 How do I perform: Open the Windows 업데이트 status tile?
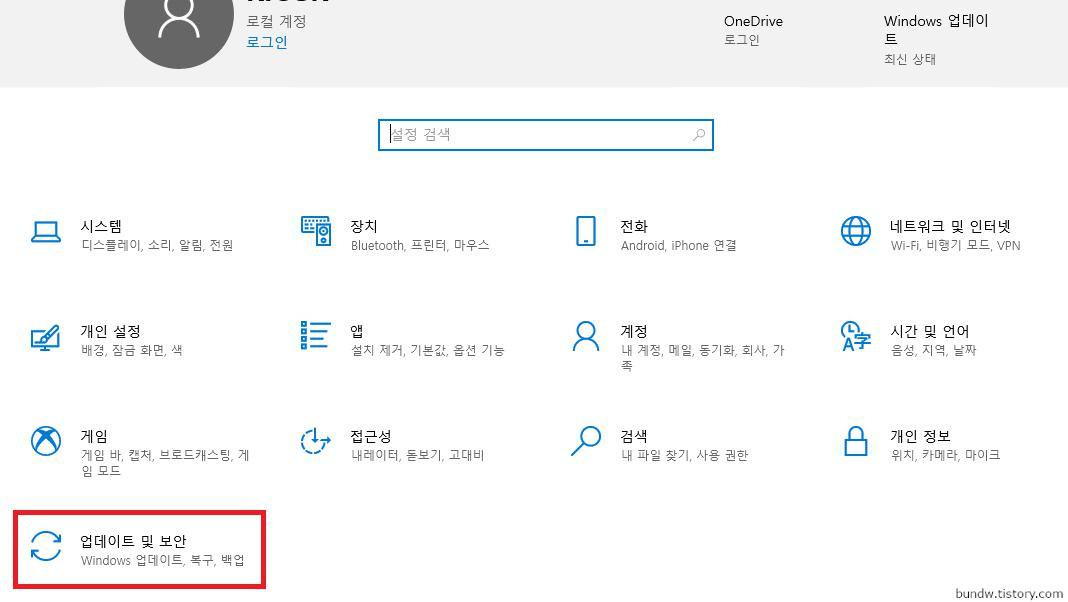937,39
